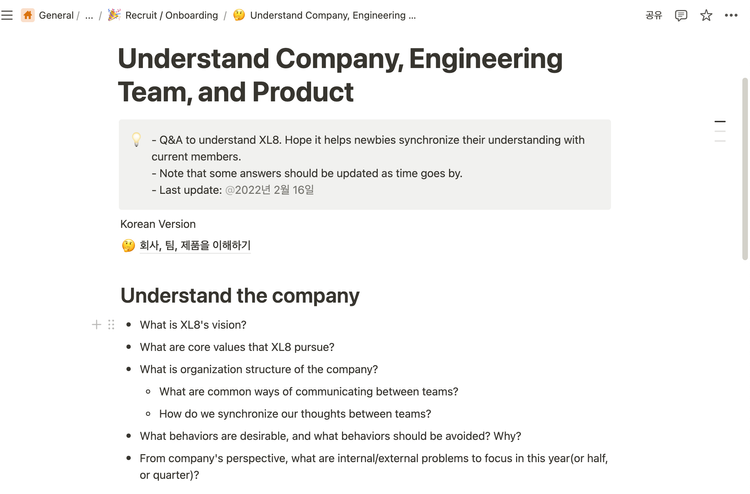
Task: Open the Last update date mention
Action: click(269, 190)
